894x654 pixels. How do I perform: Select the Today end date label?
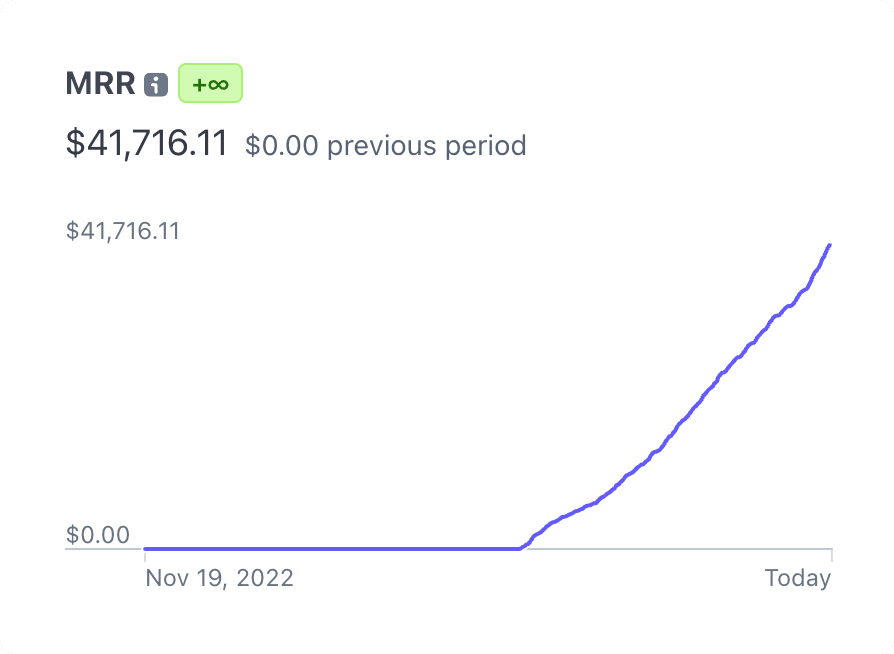click(798, 578)
